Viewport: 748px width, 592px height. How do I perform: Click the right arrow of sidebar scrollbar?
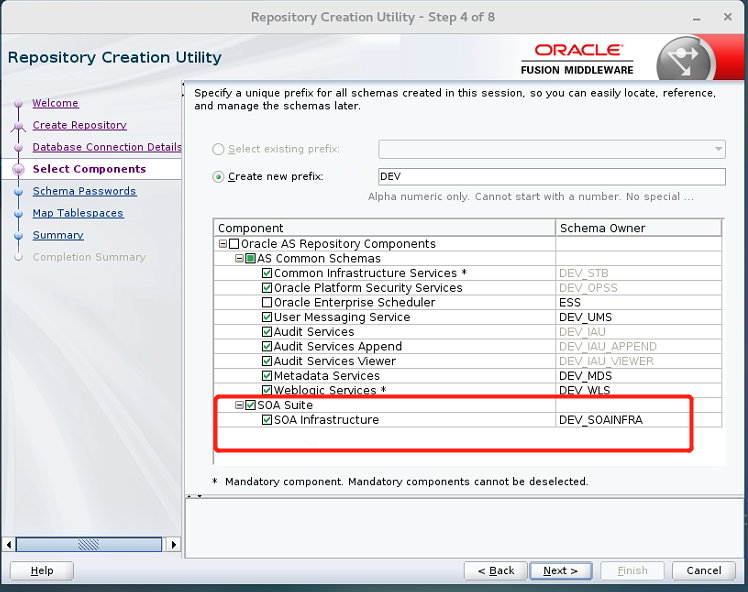click(x=174, y=544)
